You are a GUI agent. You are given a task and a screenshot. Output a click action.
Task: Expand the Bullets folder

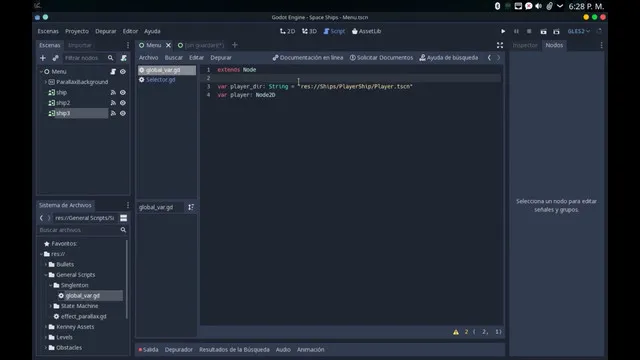pos(46,264)
